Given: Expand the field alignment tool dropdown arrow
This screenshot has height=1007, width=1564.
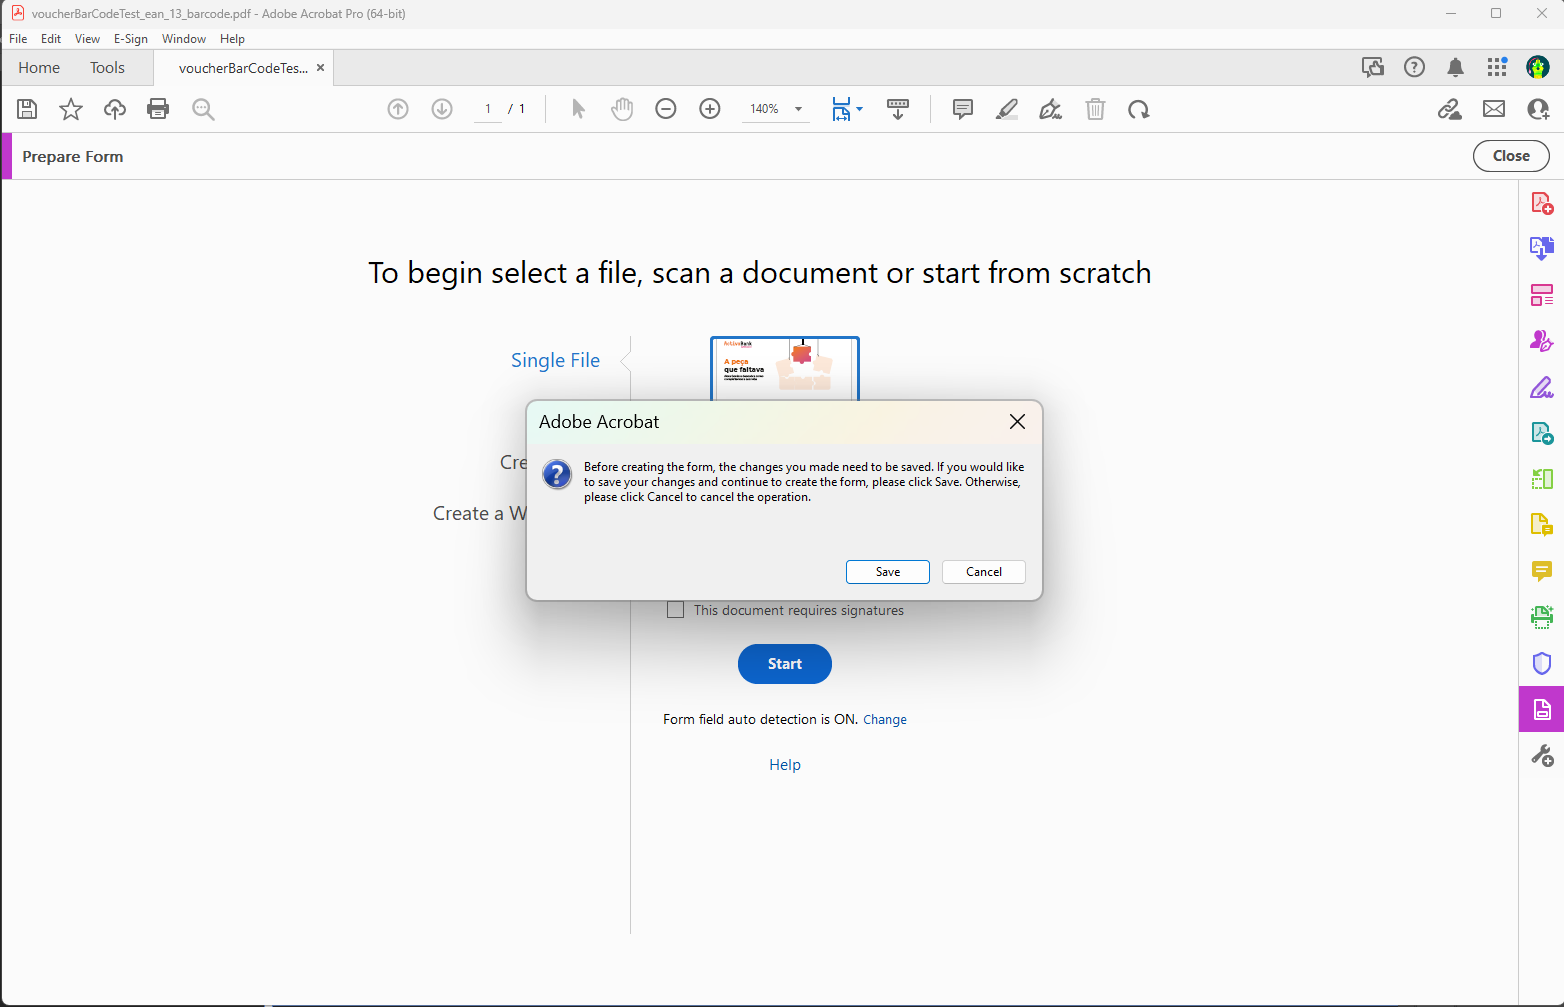Looking at the screenshot, I should click(860, 109).
